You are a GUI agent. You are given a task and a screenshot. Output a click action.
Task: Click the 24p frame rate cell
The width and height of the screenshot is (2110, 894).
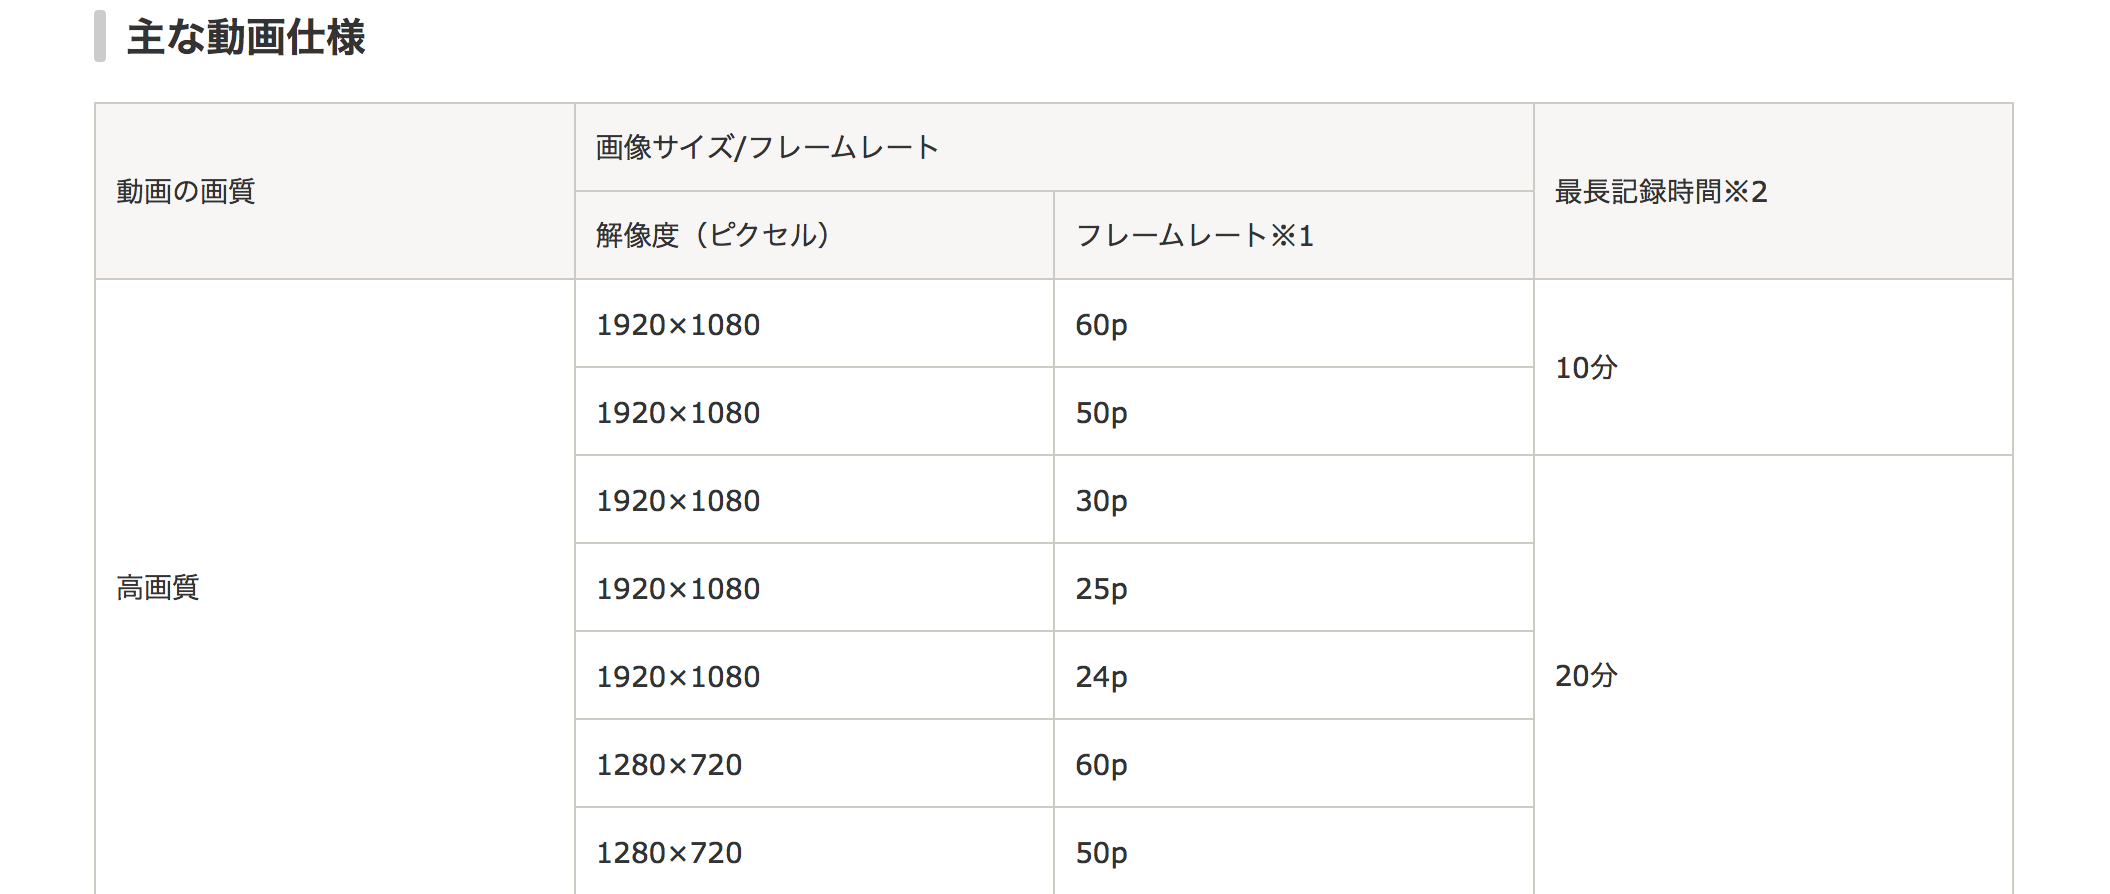tap(1294, 676)
